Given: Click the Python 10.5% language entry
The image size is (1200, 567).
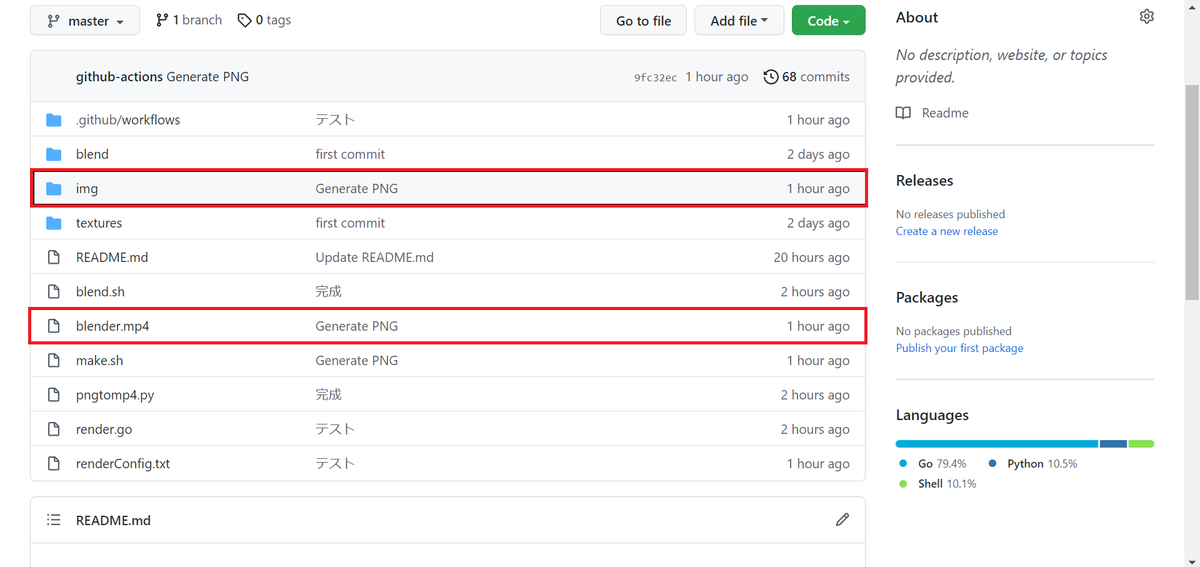Looking at the screenshot, I should [x=1033, y=464].
